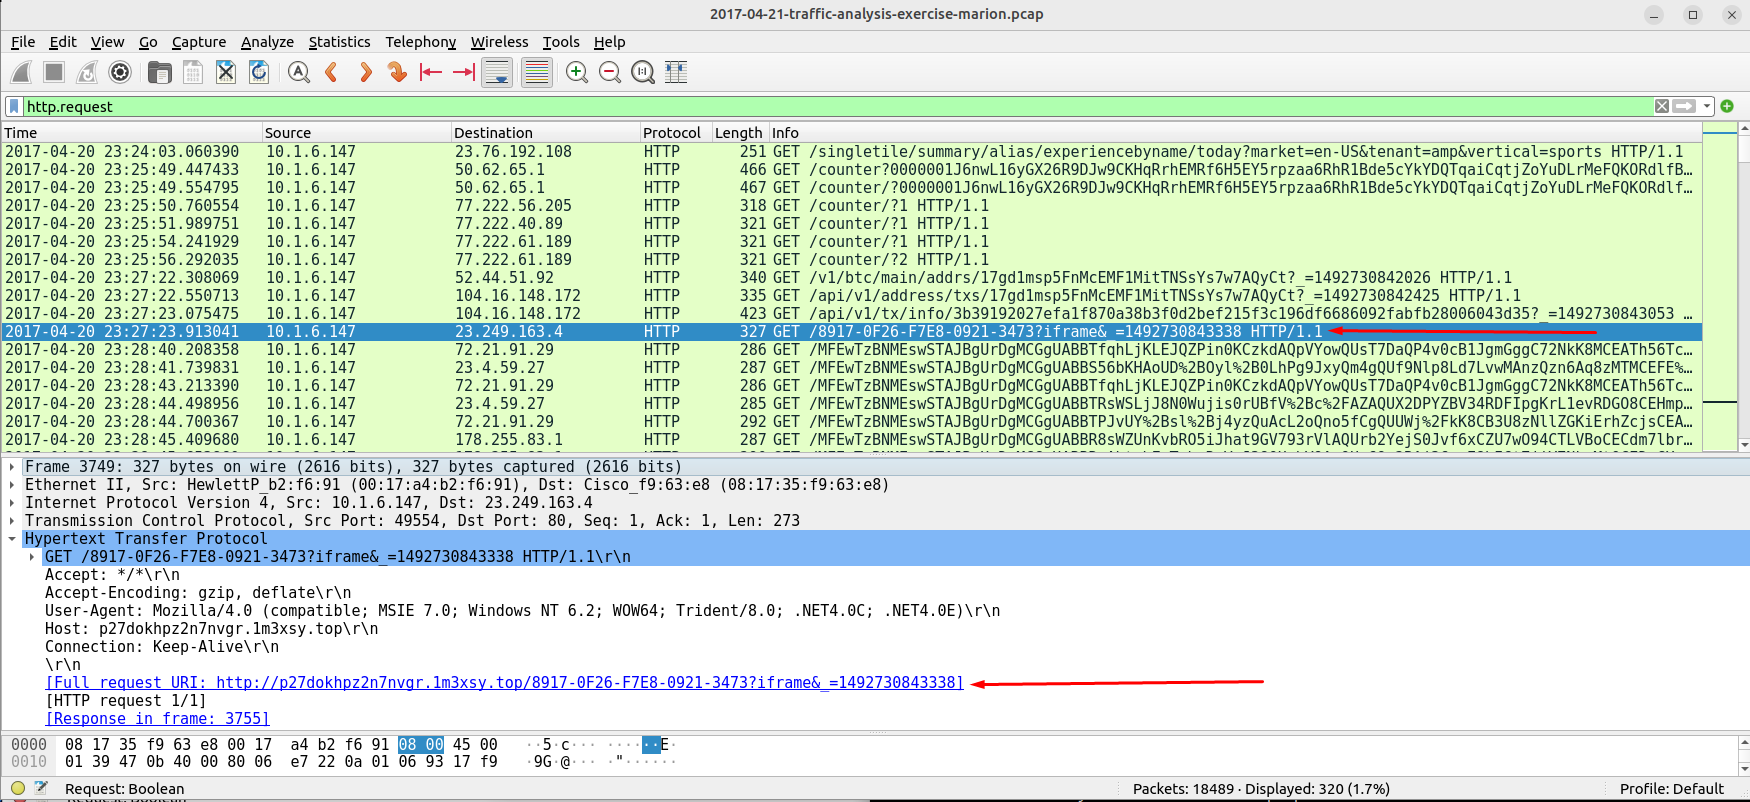1750x802 pixels.
Task: Open the Analyze menu
Action: pyautogui.click(x=267, y=42)
